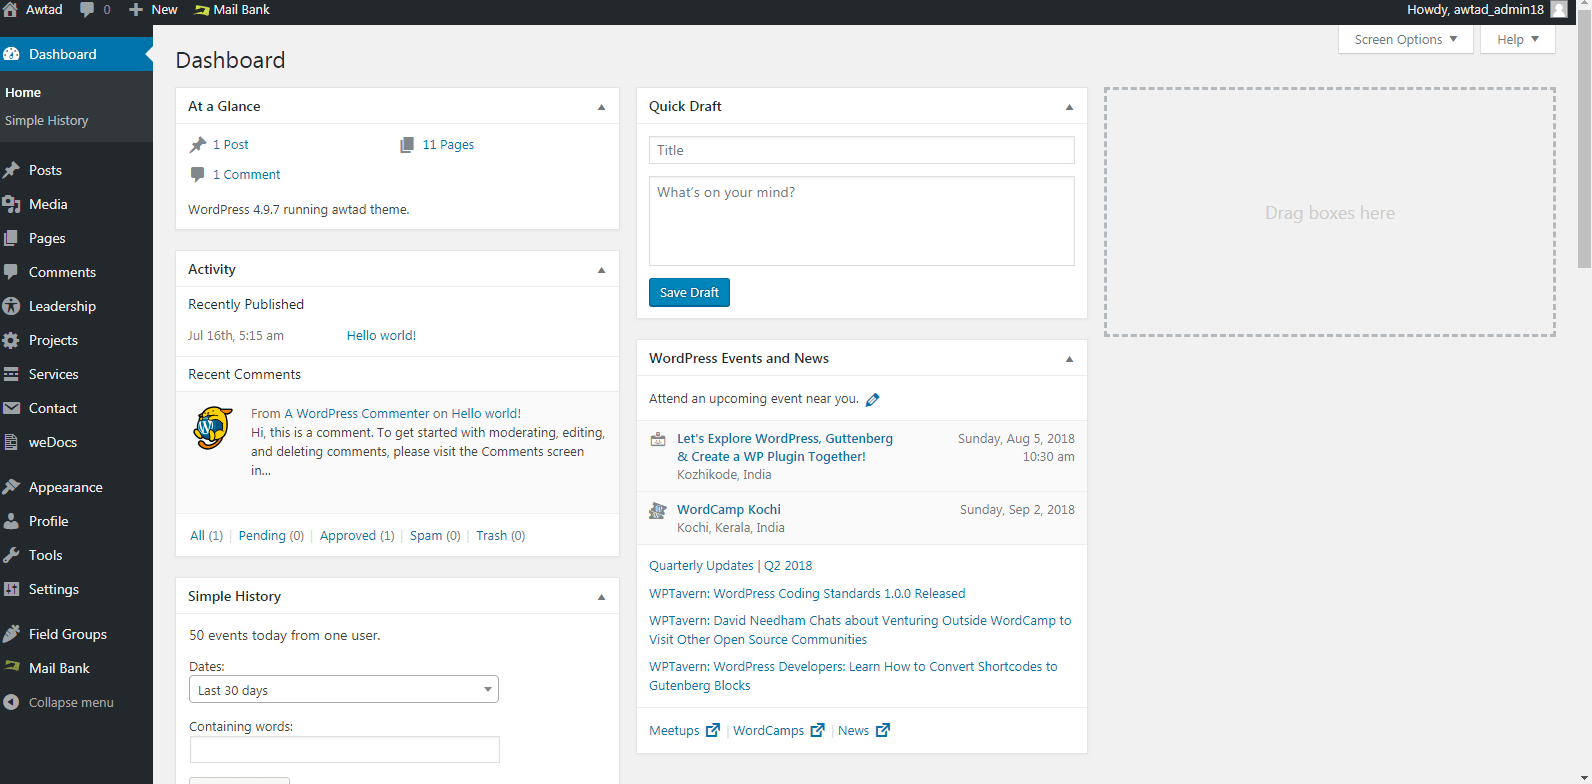Click the plus icon beside New
The image size is (1592, 784).
(136, 10)
